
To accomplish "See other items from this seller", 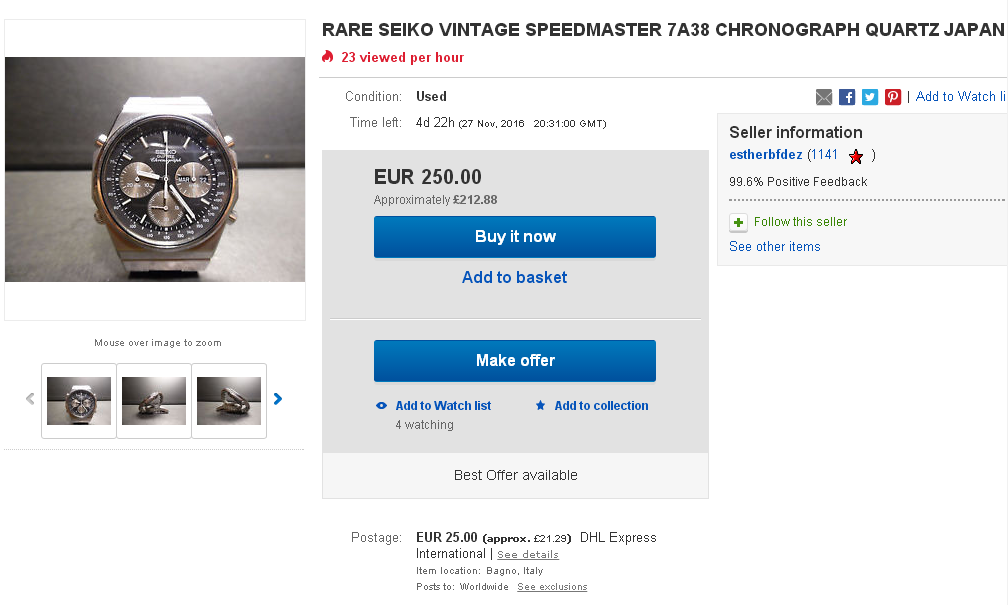I will 774,247.
